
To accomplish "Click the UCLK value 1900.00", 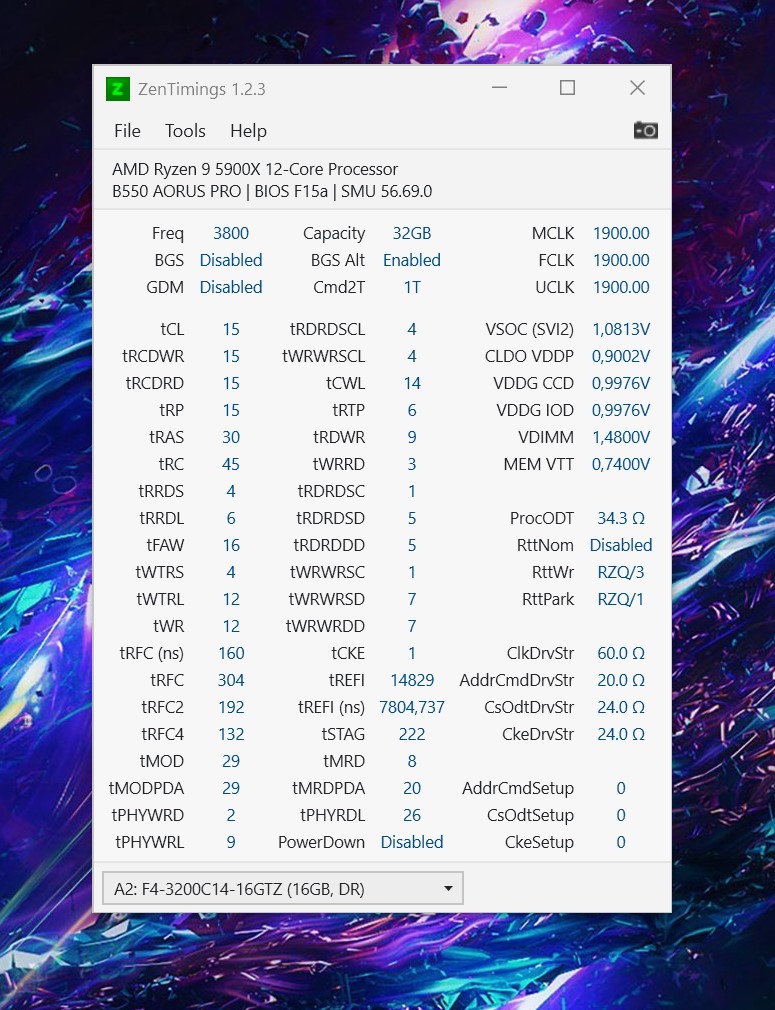I will 621,287.
